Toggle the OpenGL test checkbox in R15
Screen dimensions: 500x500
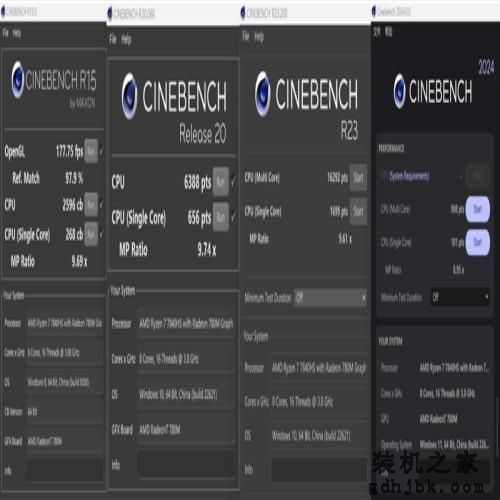(102, 151)
